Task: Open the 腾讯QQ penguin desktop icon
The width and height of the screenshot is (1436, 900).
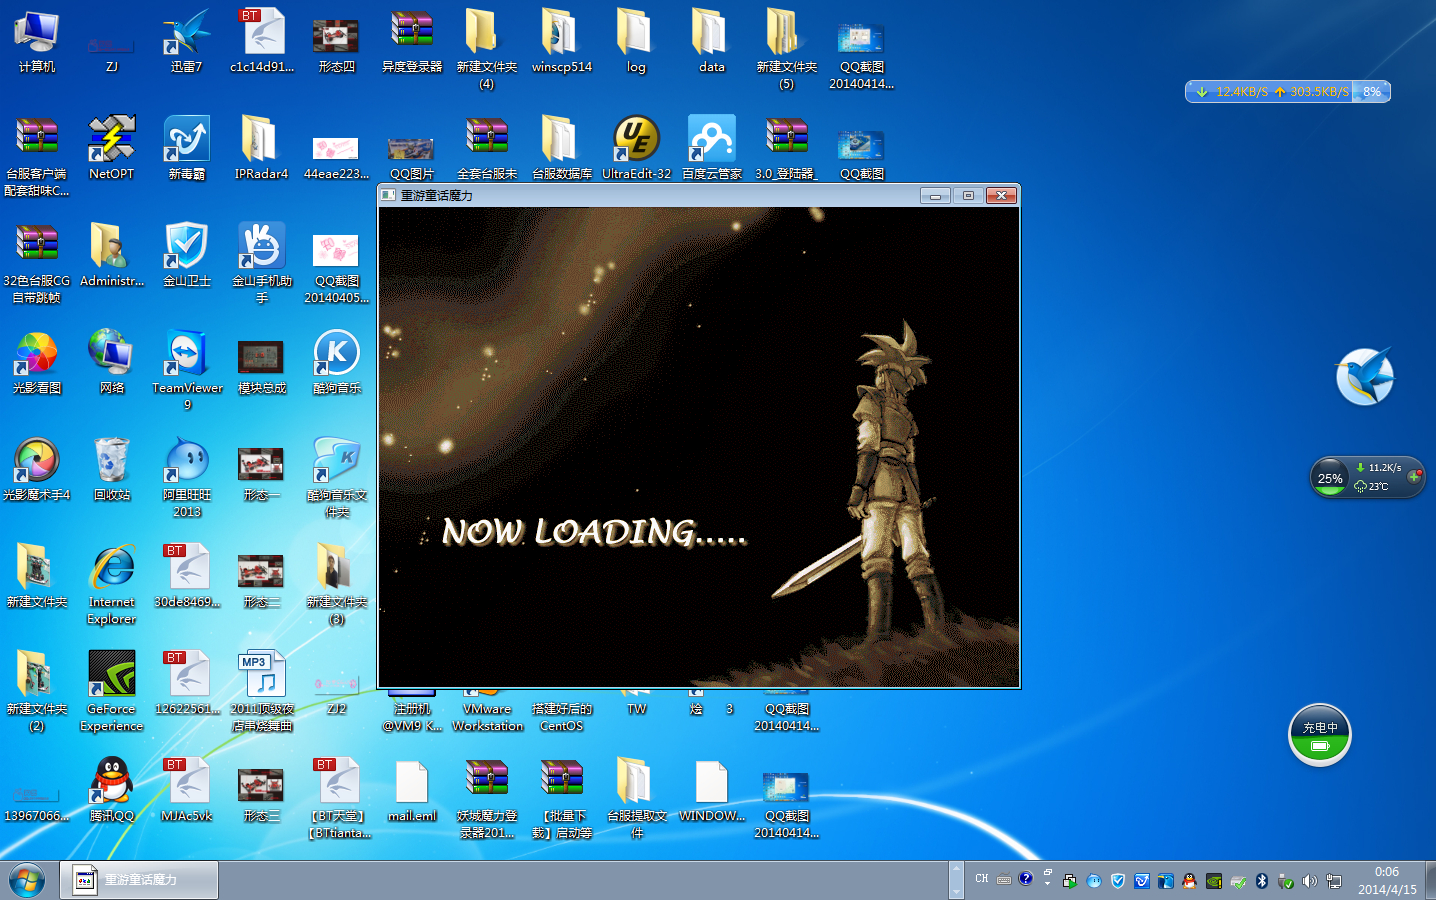Action: pos(111,782)
